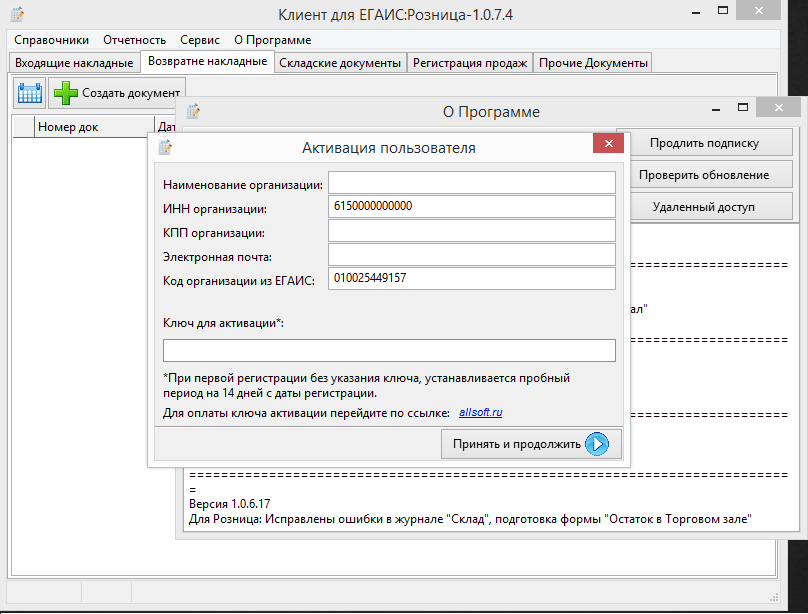Open the Справочники menu

point(51,40)
